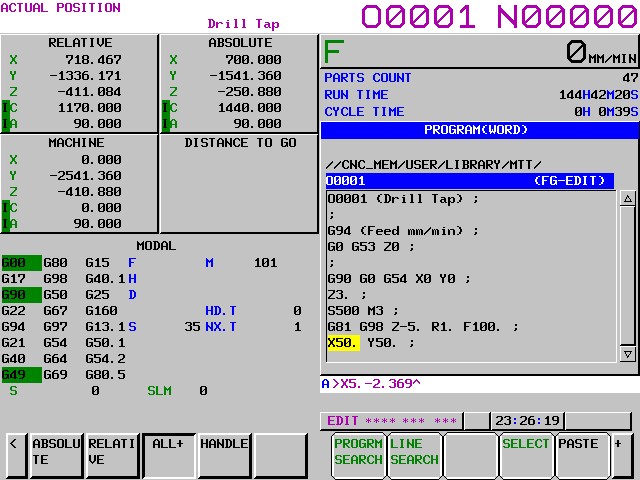Click the NX.T tool label

click(221, 327)
